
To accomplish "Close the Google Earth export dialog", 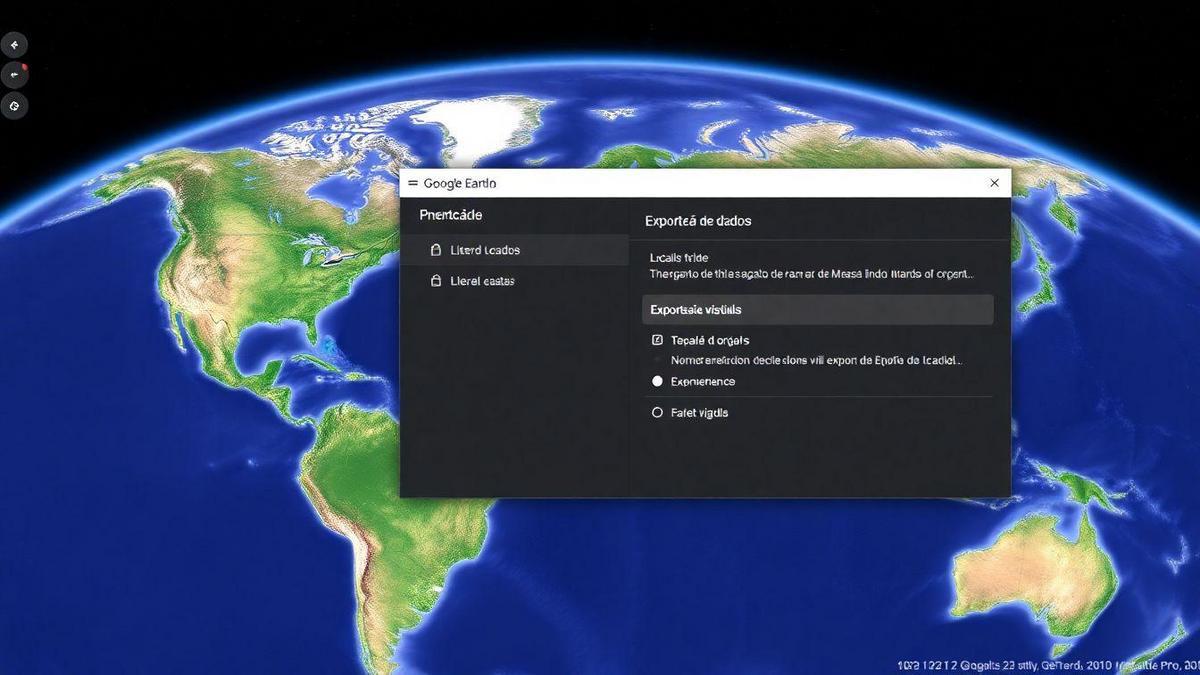I will point(994,183).
